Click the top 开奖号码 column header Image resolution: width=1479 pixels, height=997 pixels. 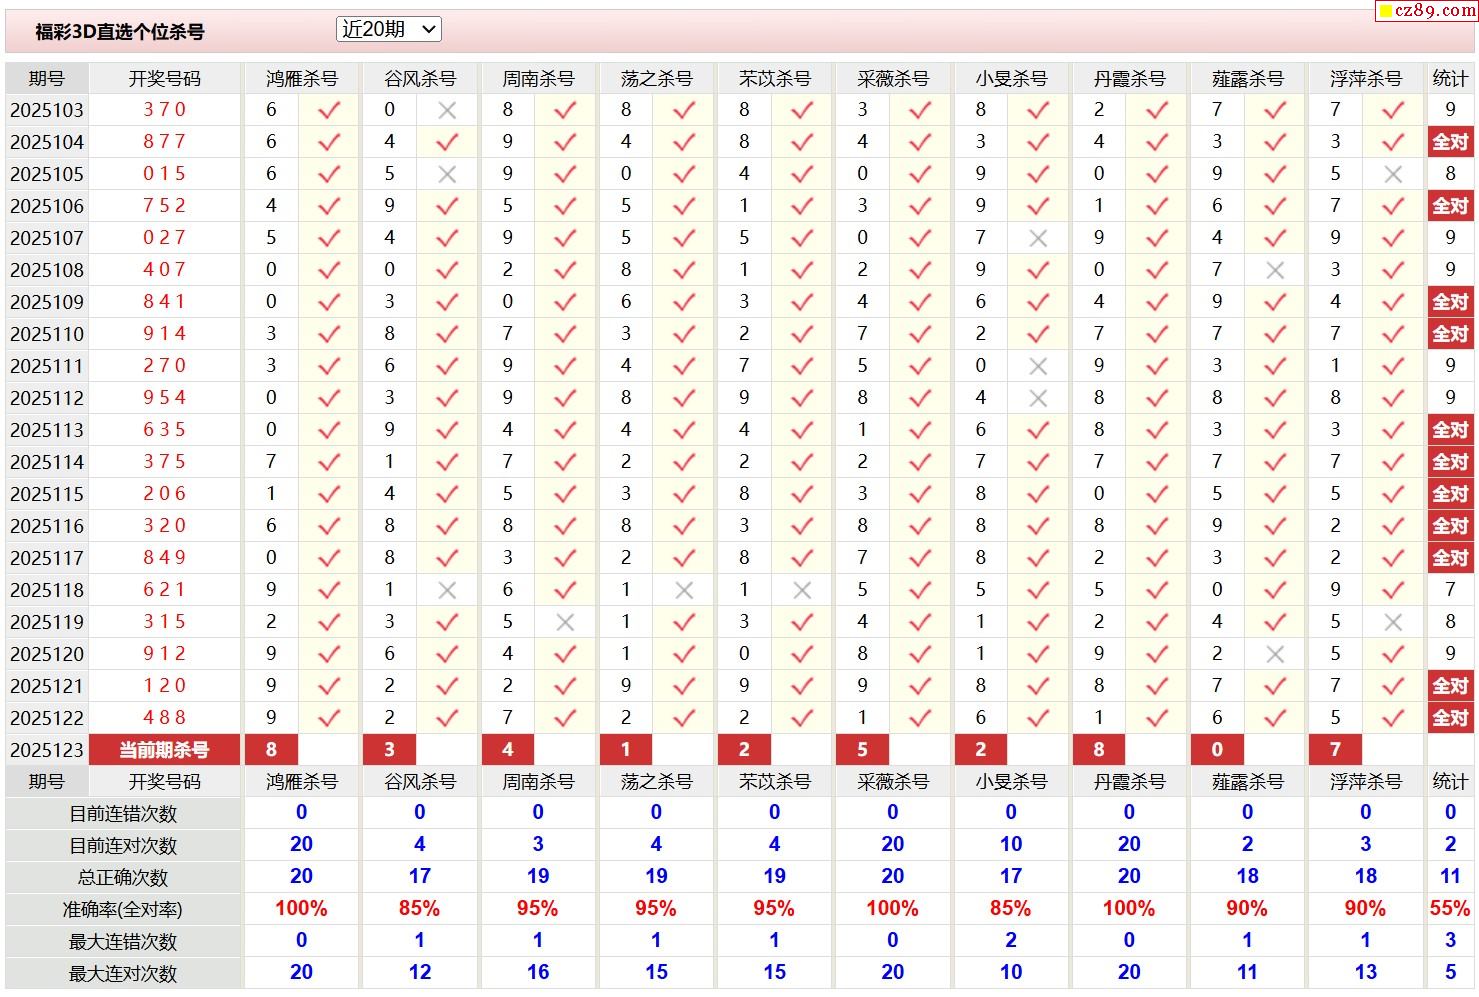coord(164,78)
